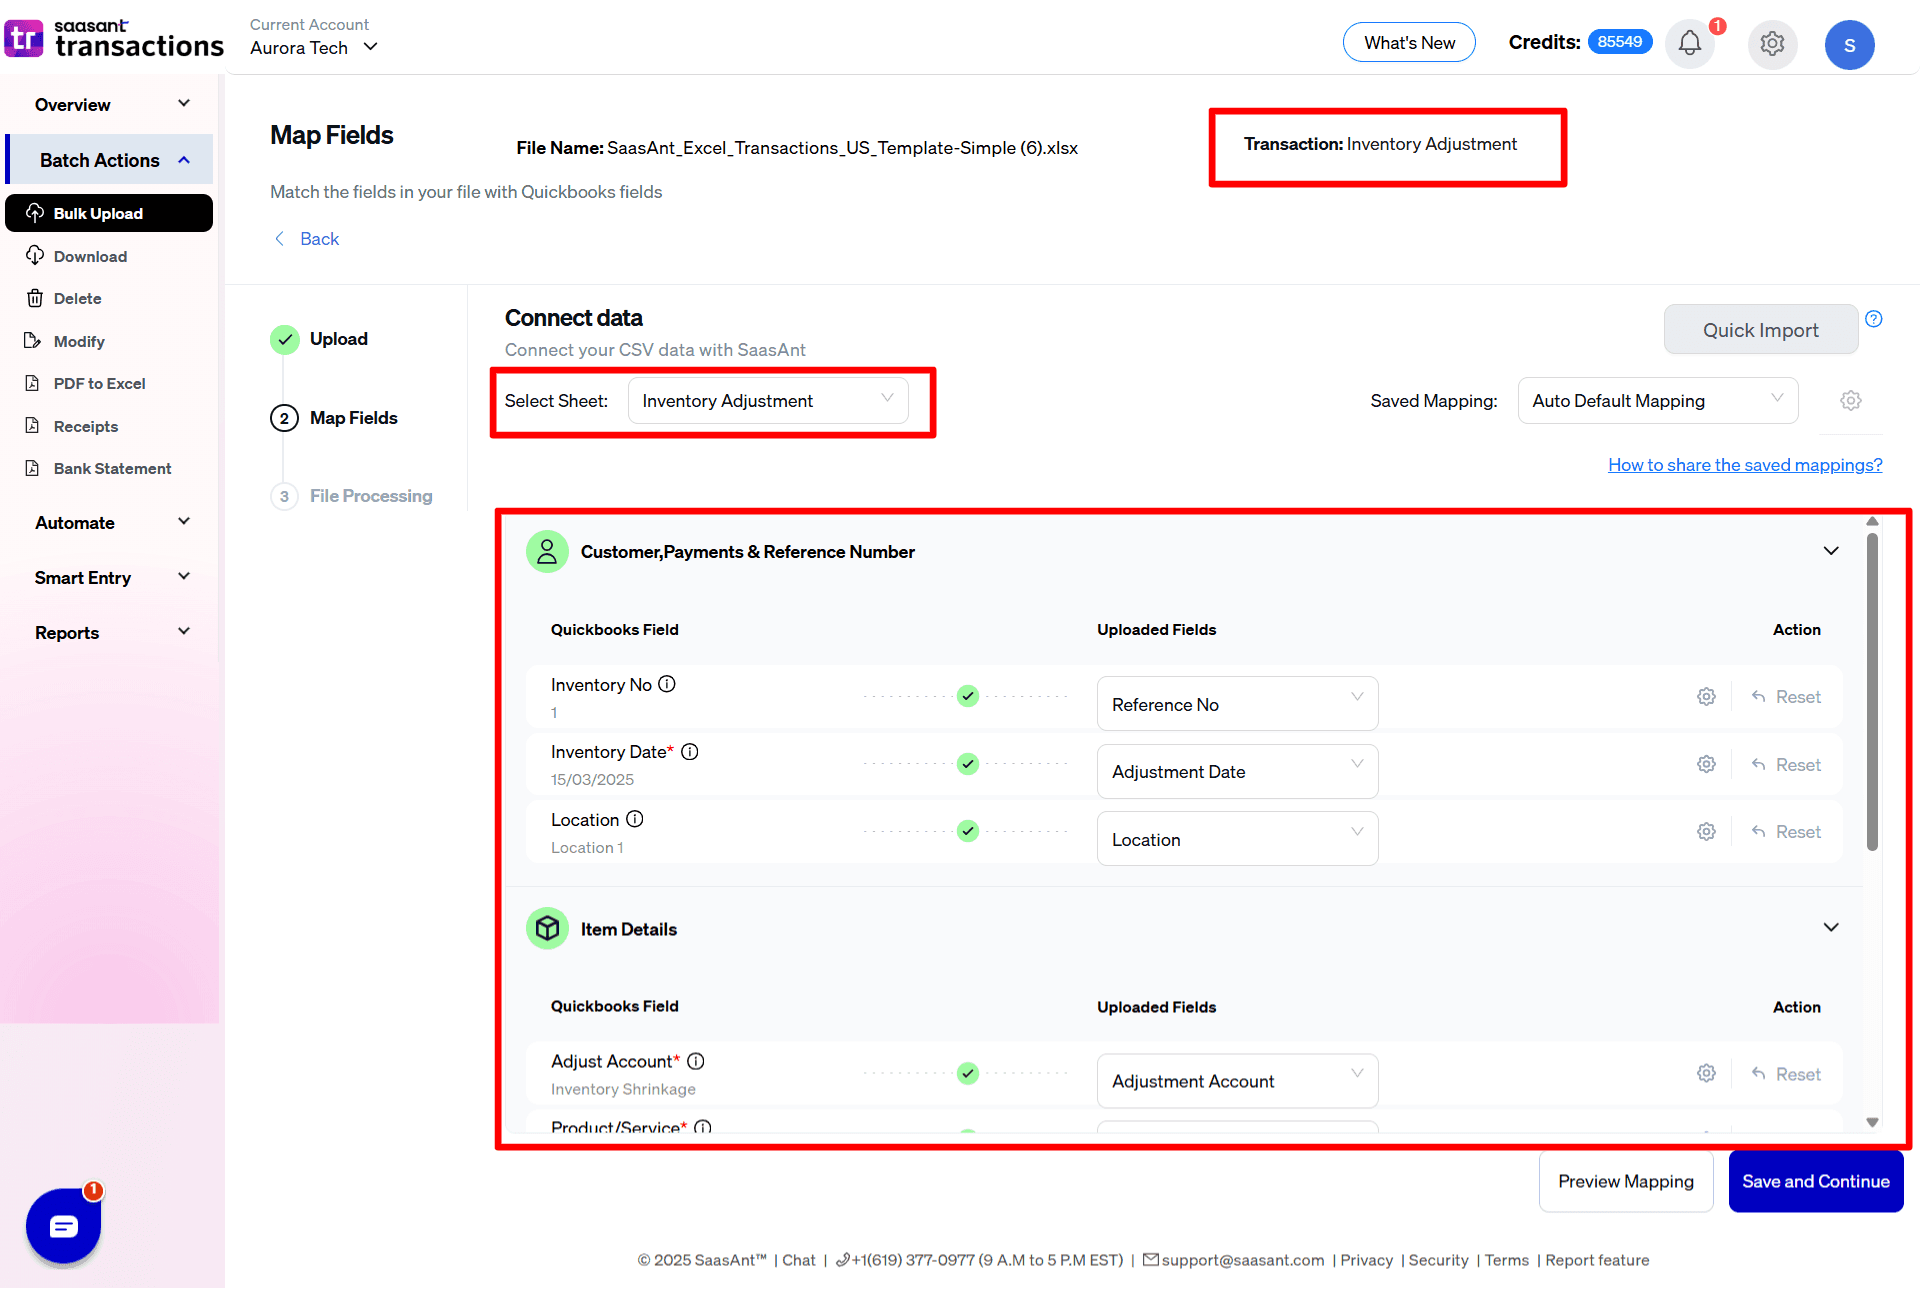The width and height of the screenshot is (1920, 1290).
Task: Expand the Smart Entry menu
Action: 110,577
